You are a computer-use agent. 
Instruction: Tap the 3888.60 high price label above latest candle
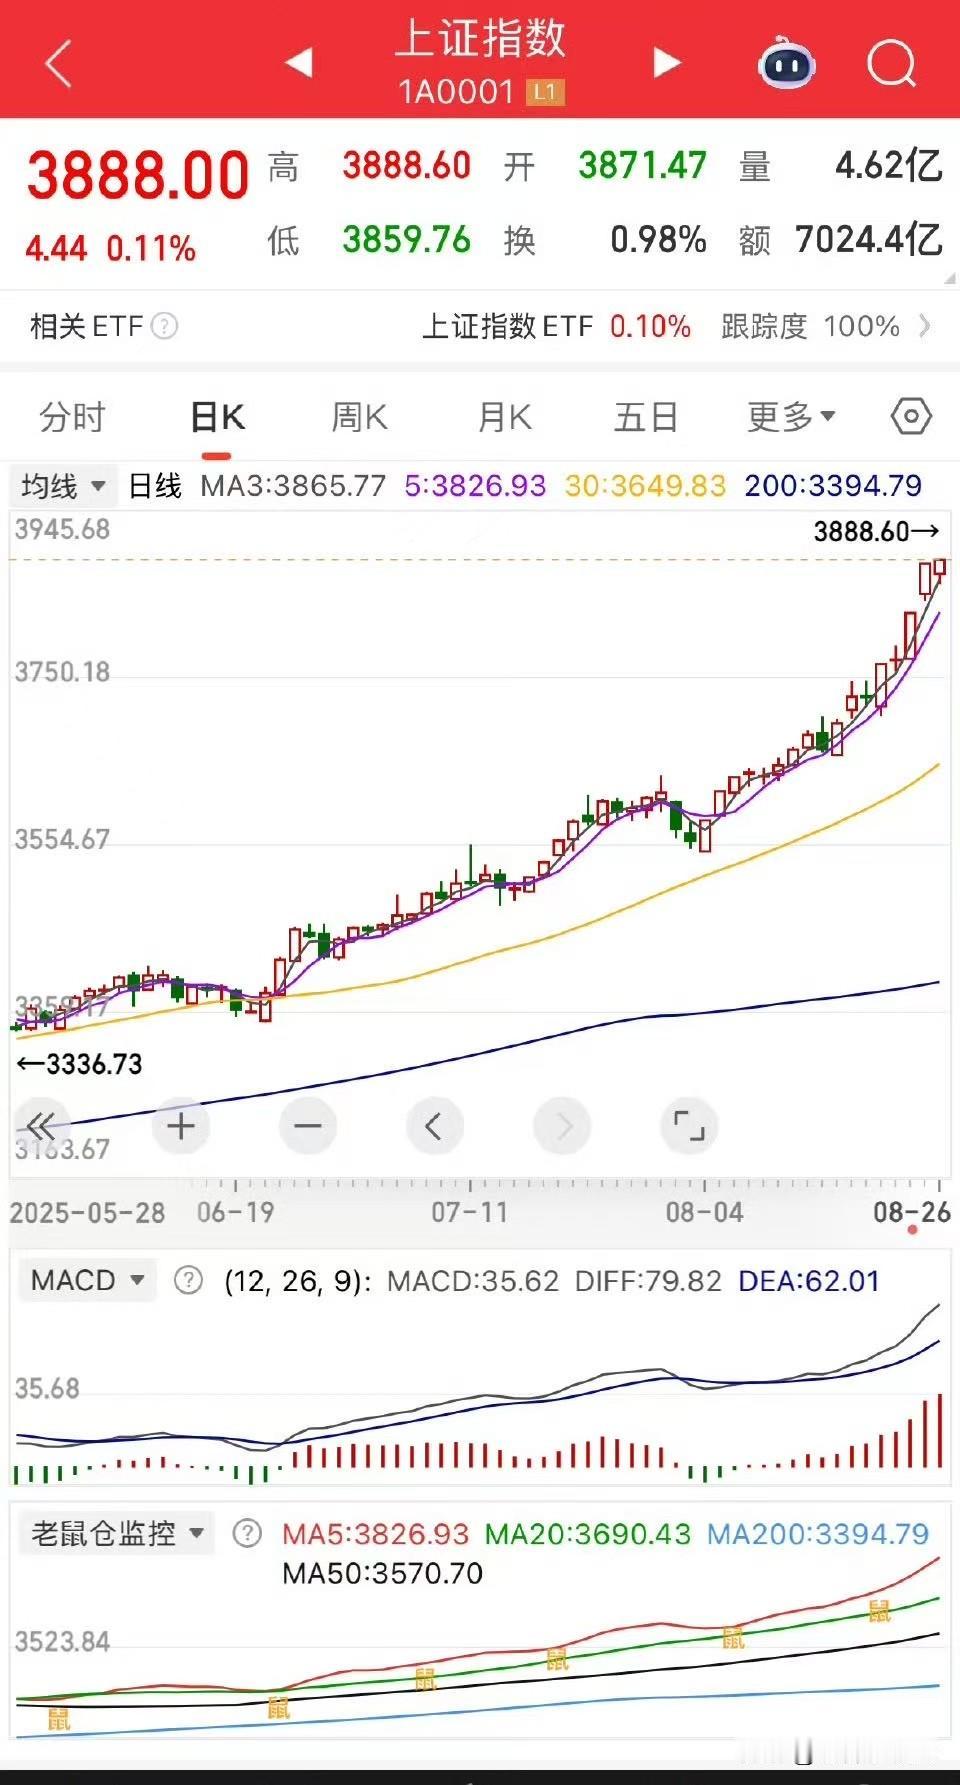tap(876, 531)
